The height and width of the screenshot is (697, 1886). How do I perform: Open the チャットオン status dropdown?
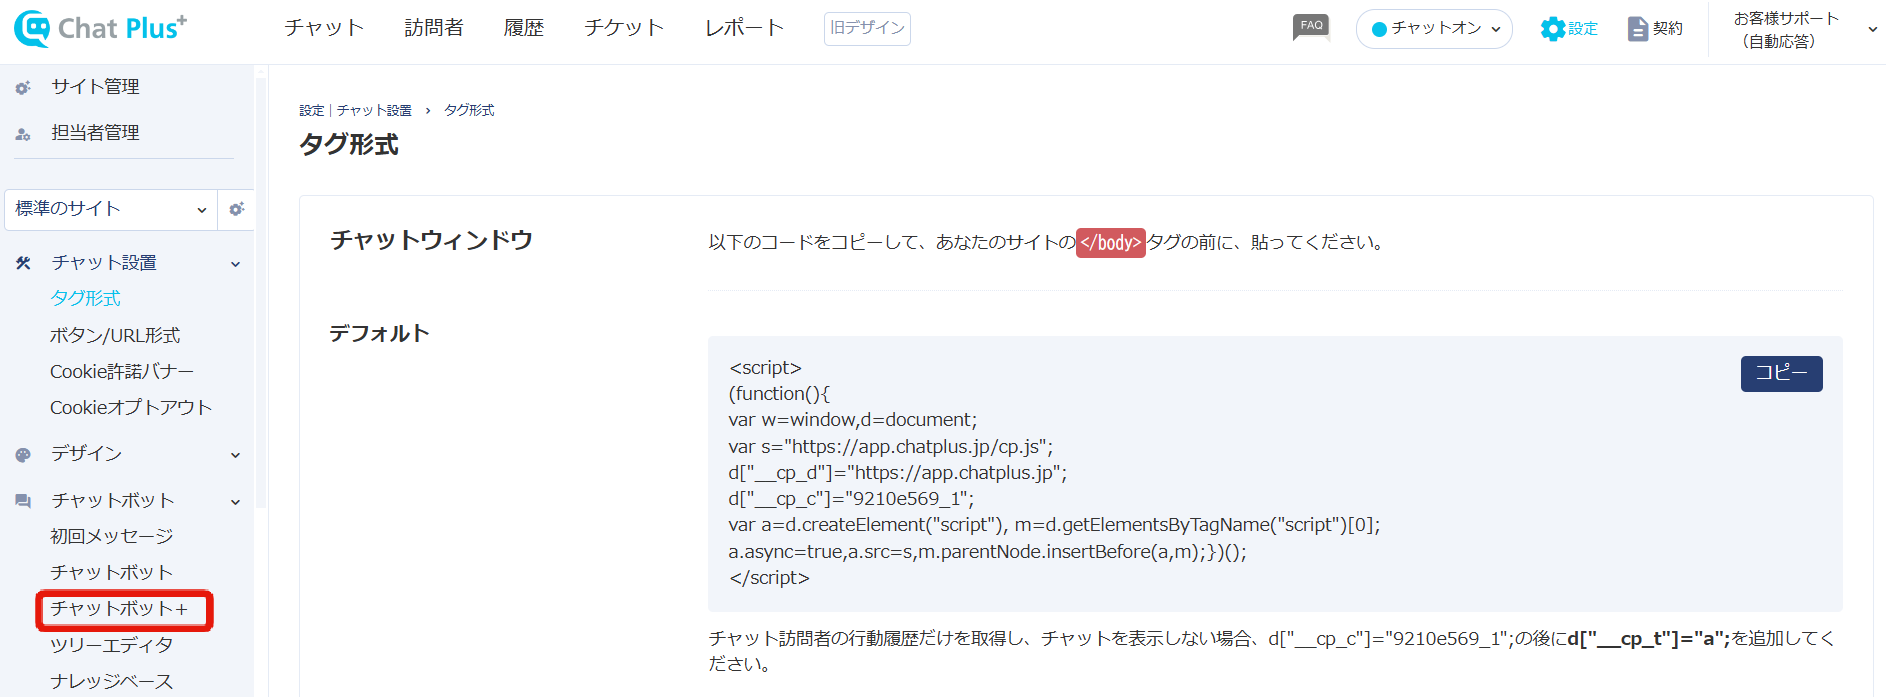(1434, 29)
